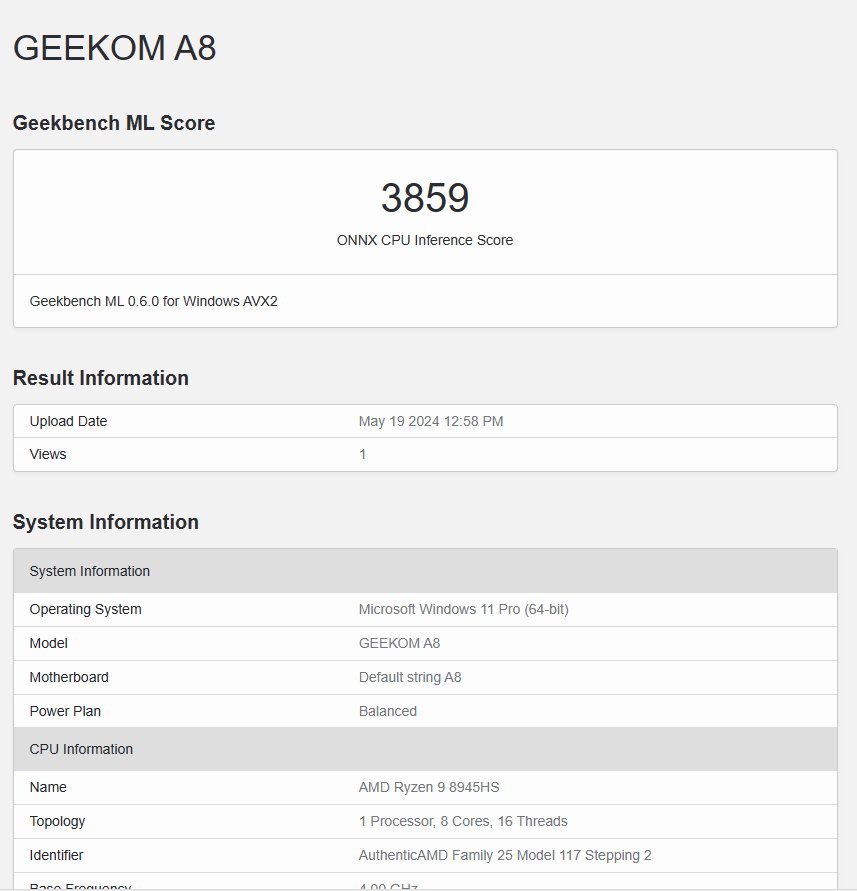This screenshot has height=891, width=857.
Task: Click the AuthenticAMD Family 25 identifier value
Action: pos(505,855)
